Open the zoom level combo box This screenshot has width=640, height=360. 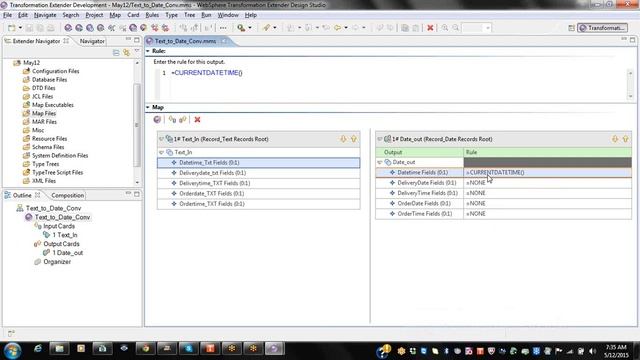pyautogui.click(x=477, y=28)
